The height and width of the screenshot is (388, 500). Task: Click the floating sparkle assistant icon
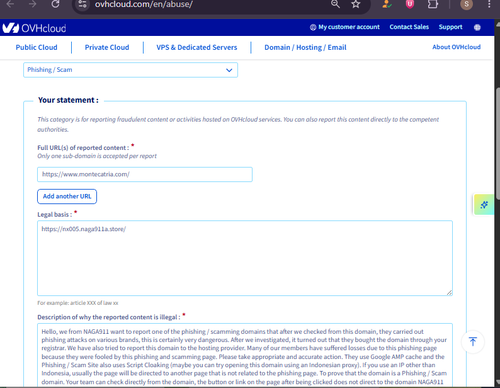pyautogui.click(x=484, y=204)
